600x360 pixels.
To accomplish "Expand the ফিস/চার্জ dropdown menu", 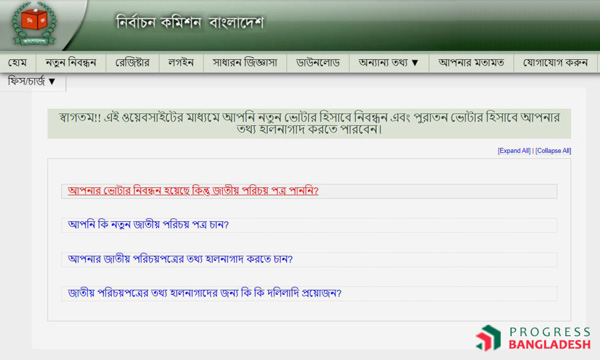I will [32, 81].
